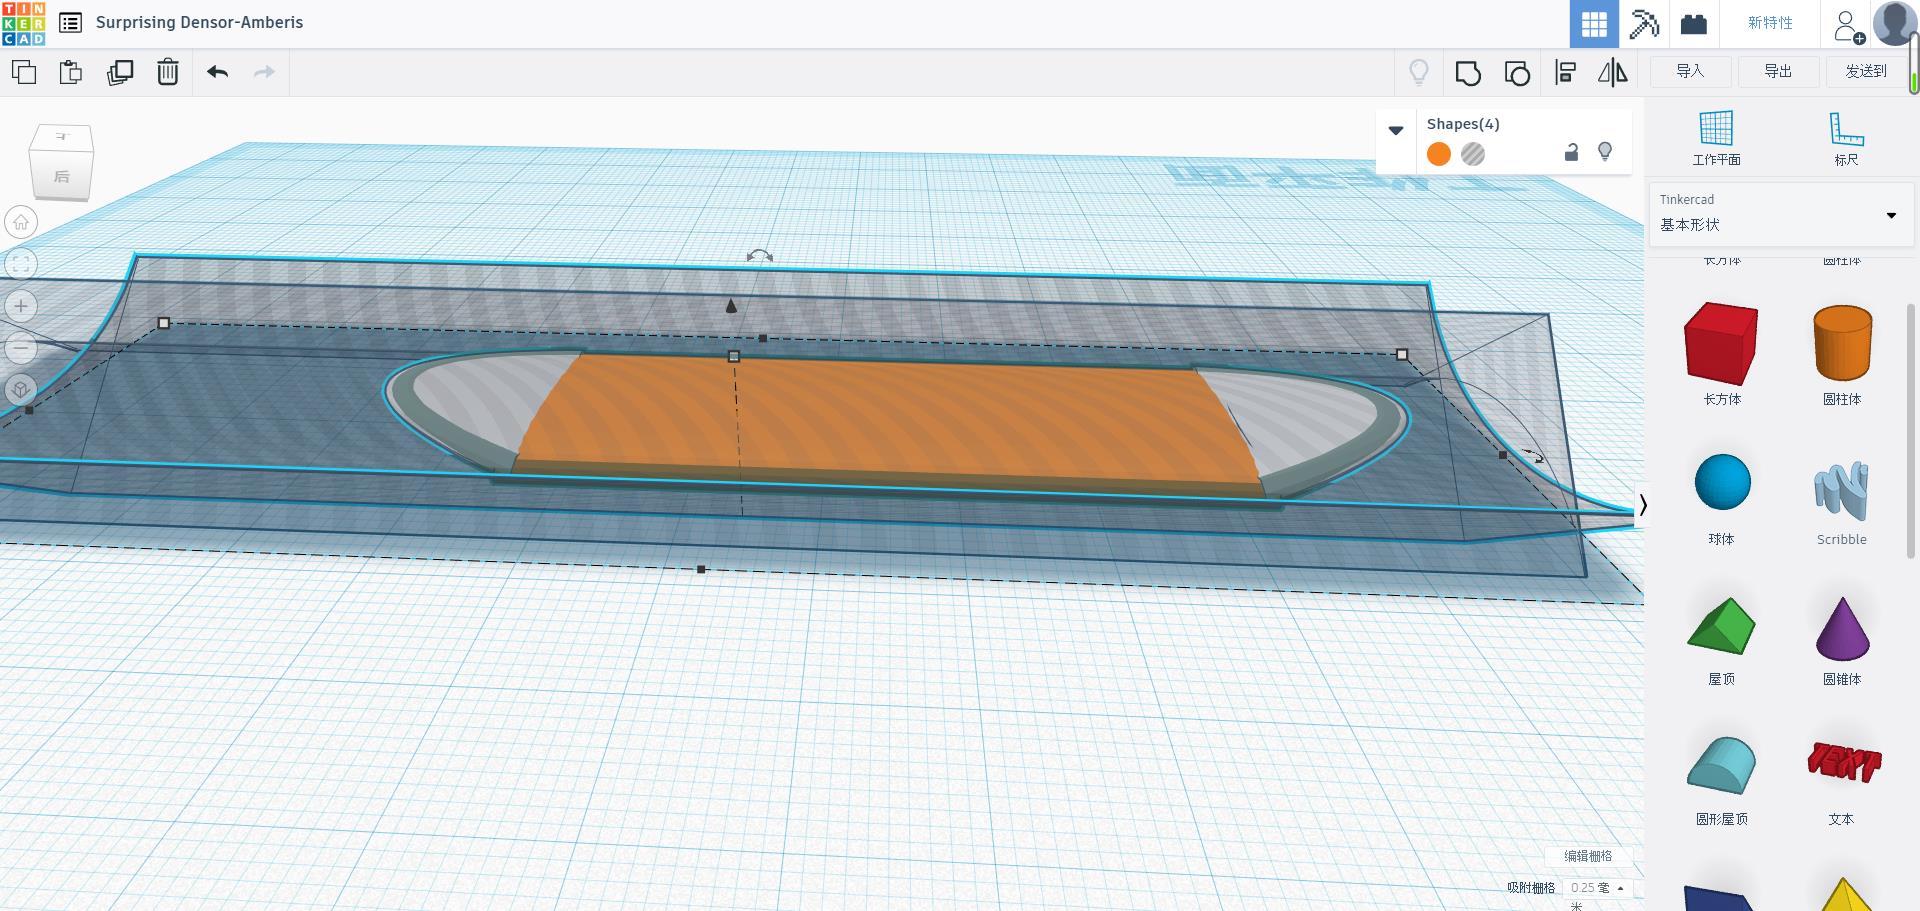1920x911 pixels.
Task: Duplicate and repeat selected shapes
Action: click(120, 72)
